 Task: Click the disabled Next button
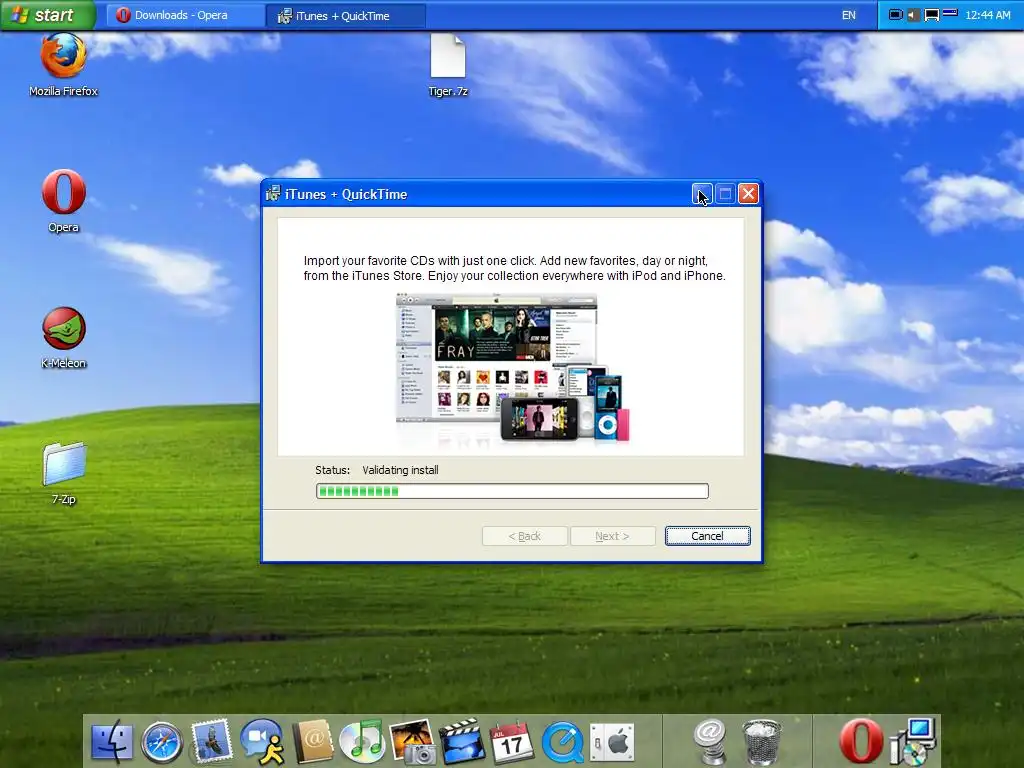613,536
